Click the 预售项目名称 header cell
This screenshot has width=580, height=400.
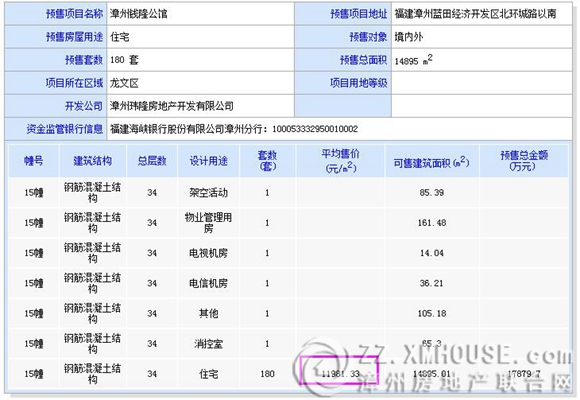coord(56,14)
